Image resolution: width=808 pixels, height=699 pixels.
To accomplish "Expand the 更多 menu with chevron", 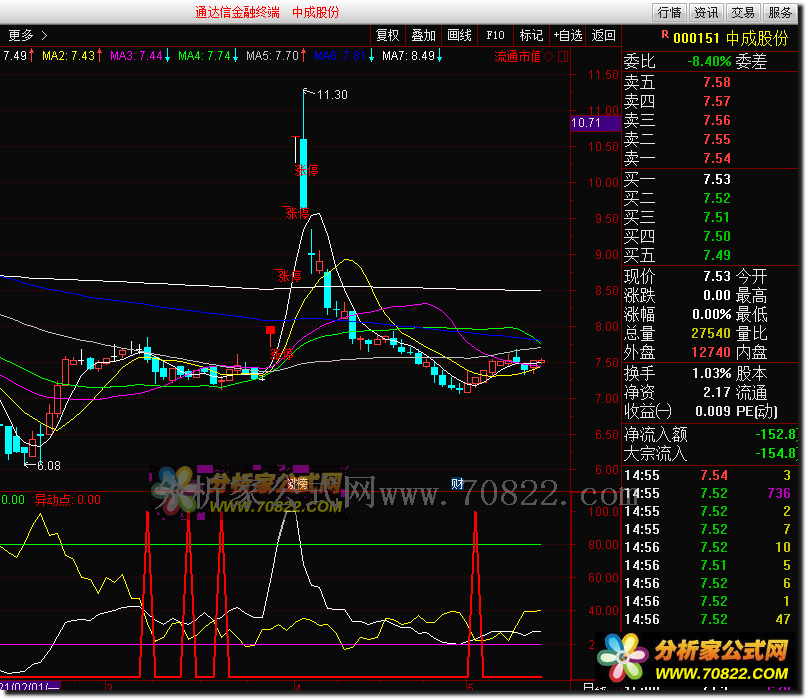I will coord(28,36).
